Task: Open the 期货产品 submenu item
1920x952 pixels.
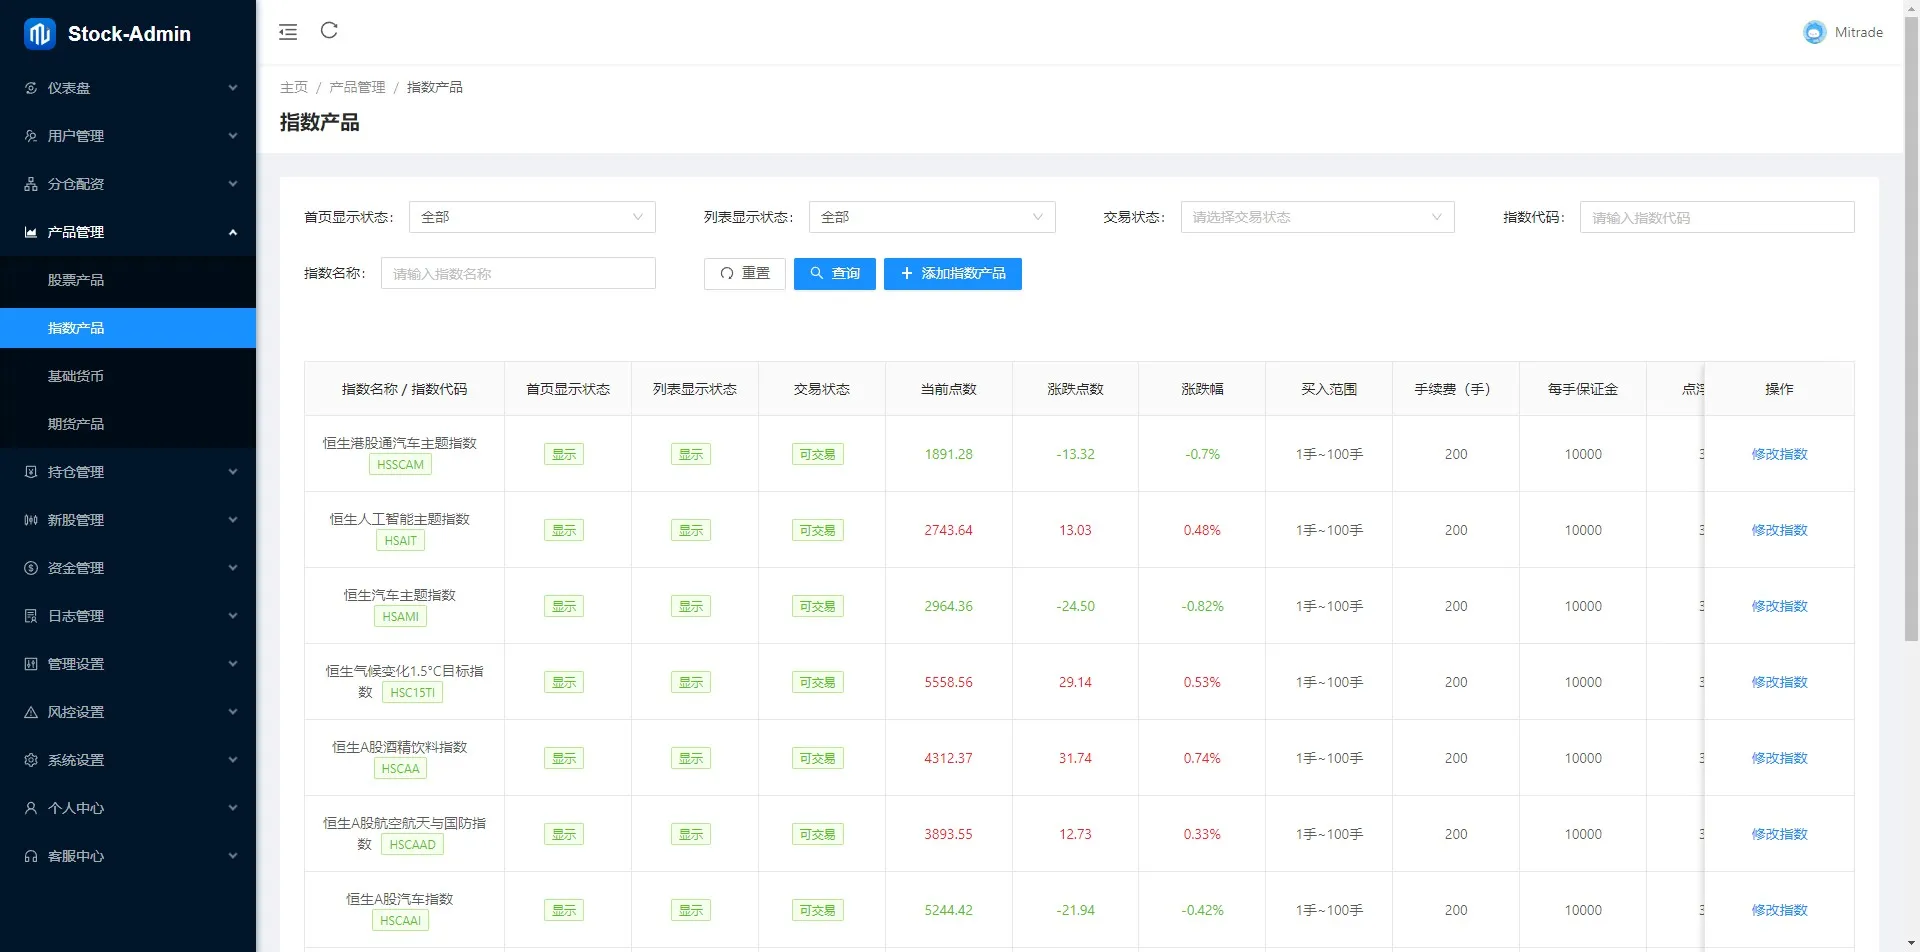Action: (x=76, y=424)
